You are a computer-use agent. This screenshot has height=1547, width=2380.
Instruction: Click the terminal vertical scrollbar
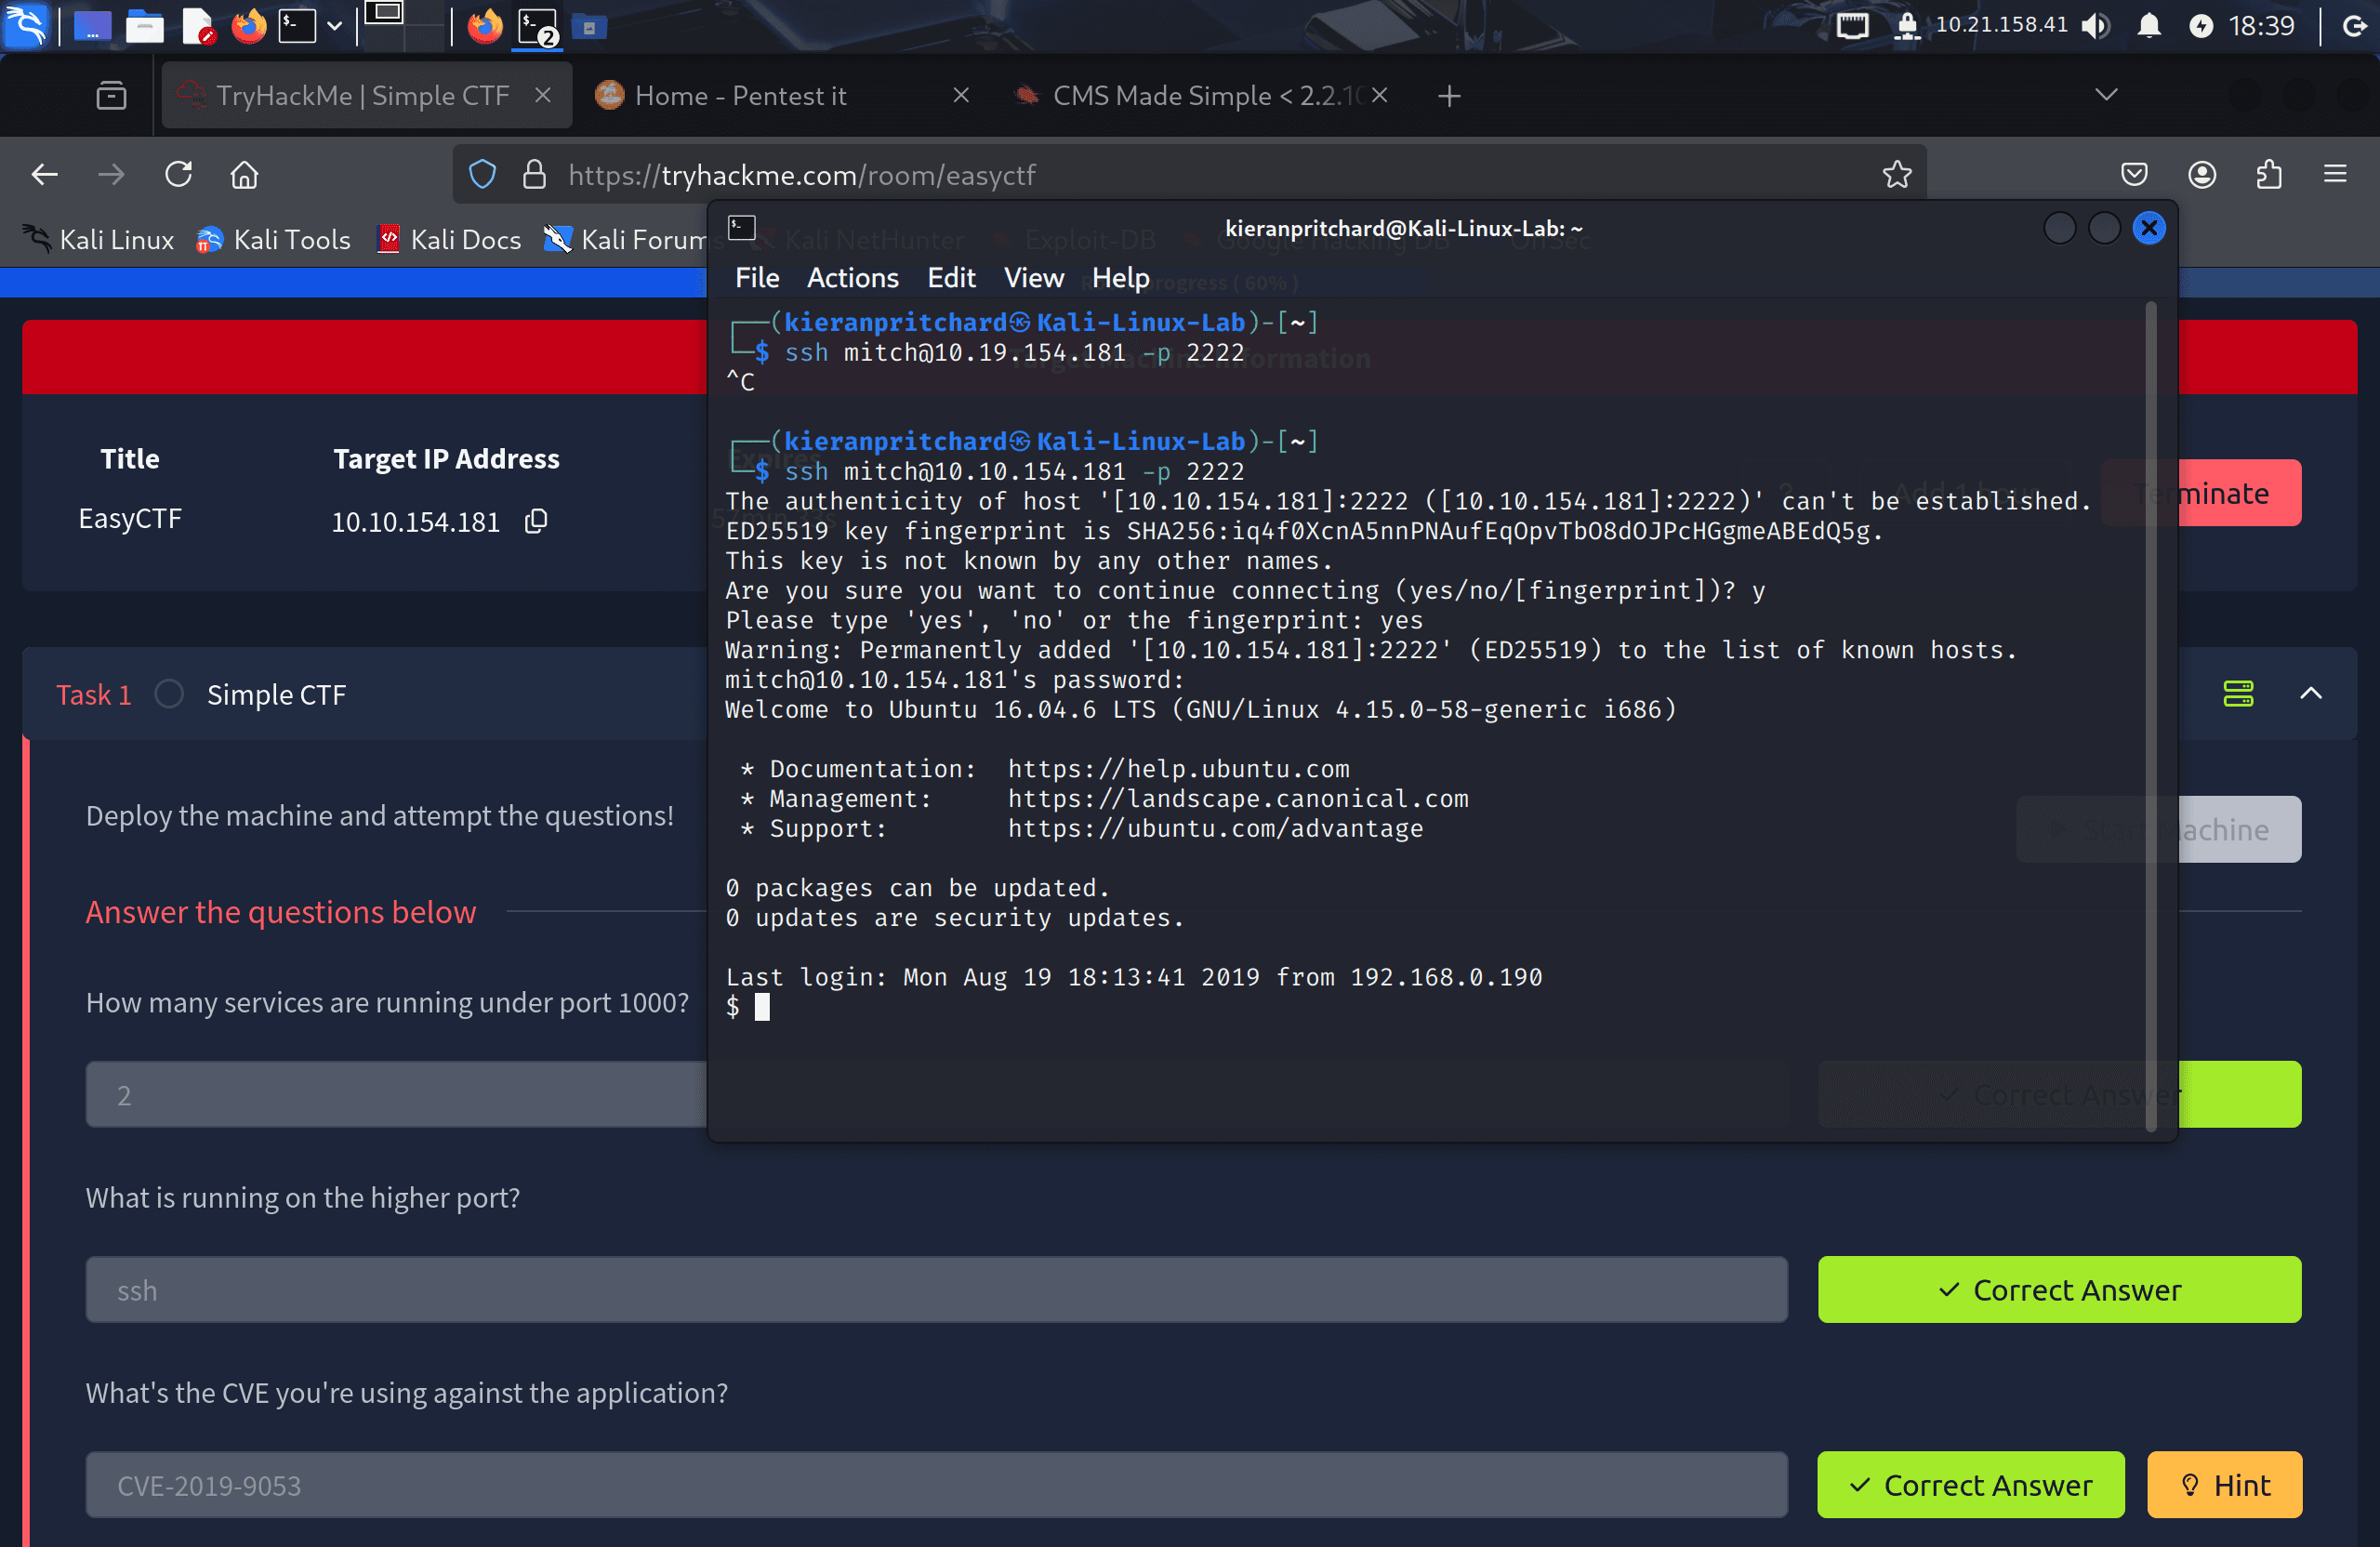(2151, 715)
